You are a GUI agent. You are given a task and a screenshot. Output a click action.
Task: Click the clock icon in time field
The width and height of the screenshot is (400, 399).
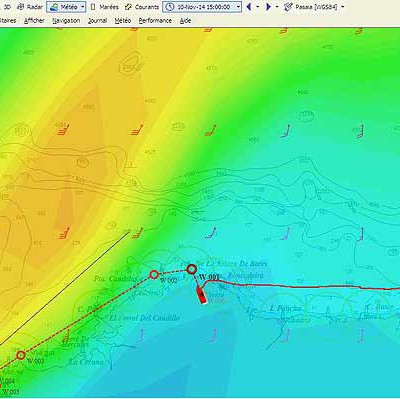[x=170, y=7]
